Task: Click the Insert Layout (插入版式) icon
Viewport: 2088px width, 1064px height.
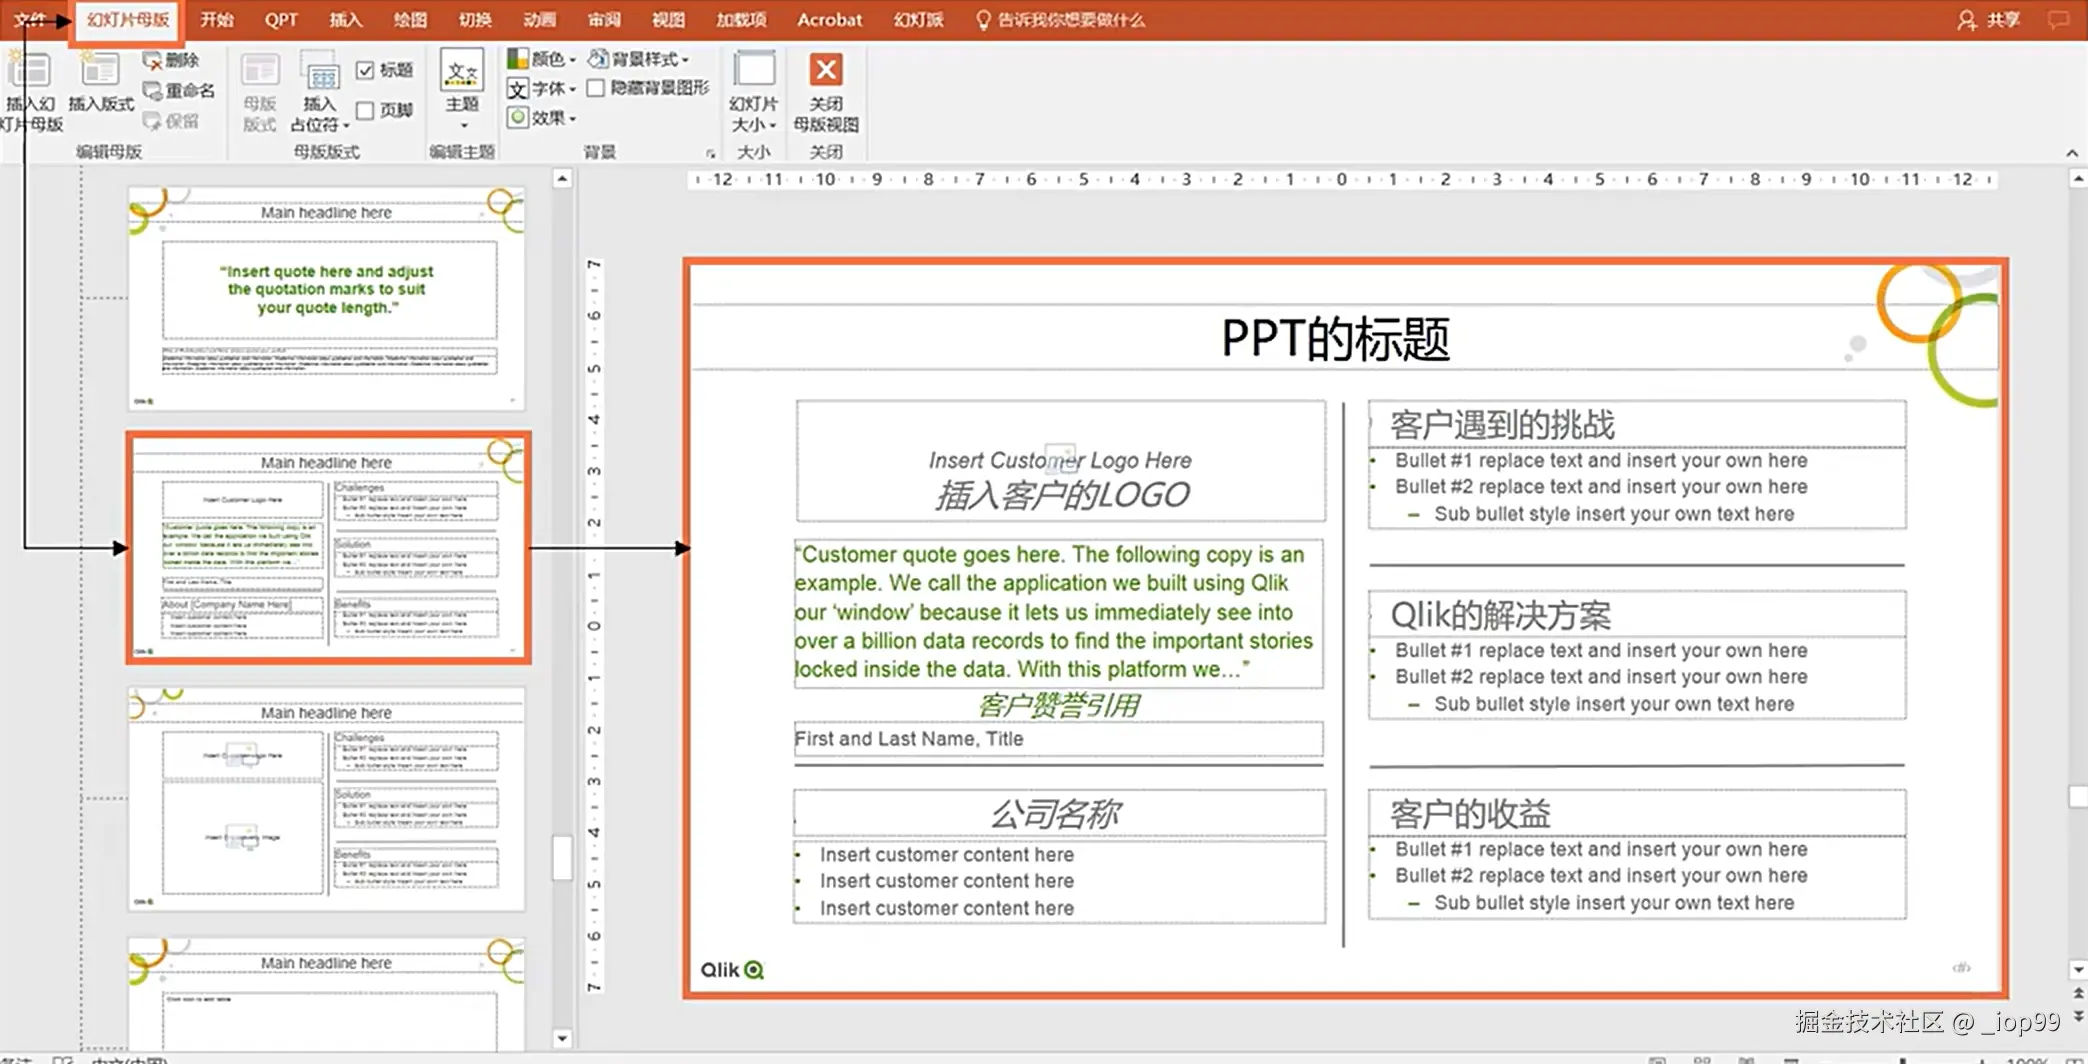Action: click(x=100, y=70)
